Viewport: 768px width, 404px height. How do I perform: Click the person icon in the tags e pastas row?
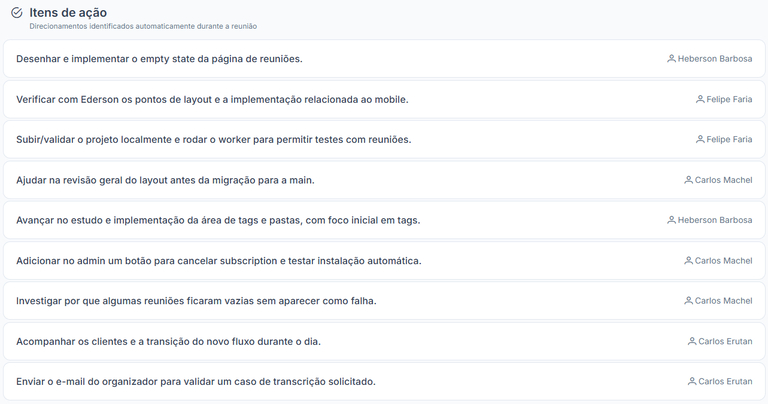point(671,220)
